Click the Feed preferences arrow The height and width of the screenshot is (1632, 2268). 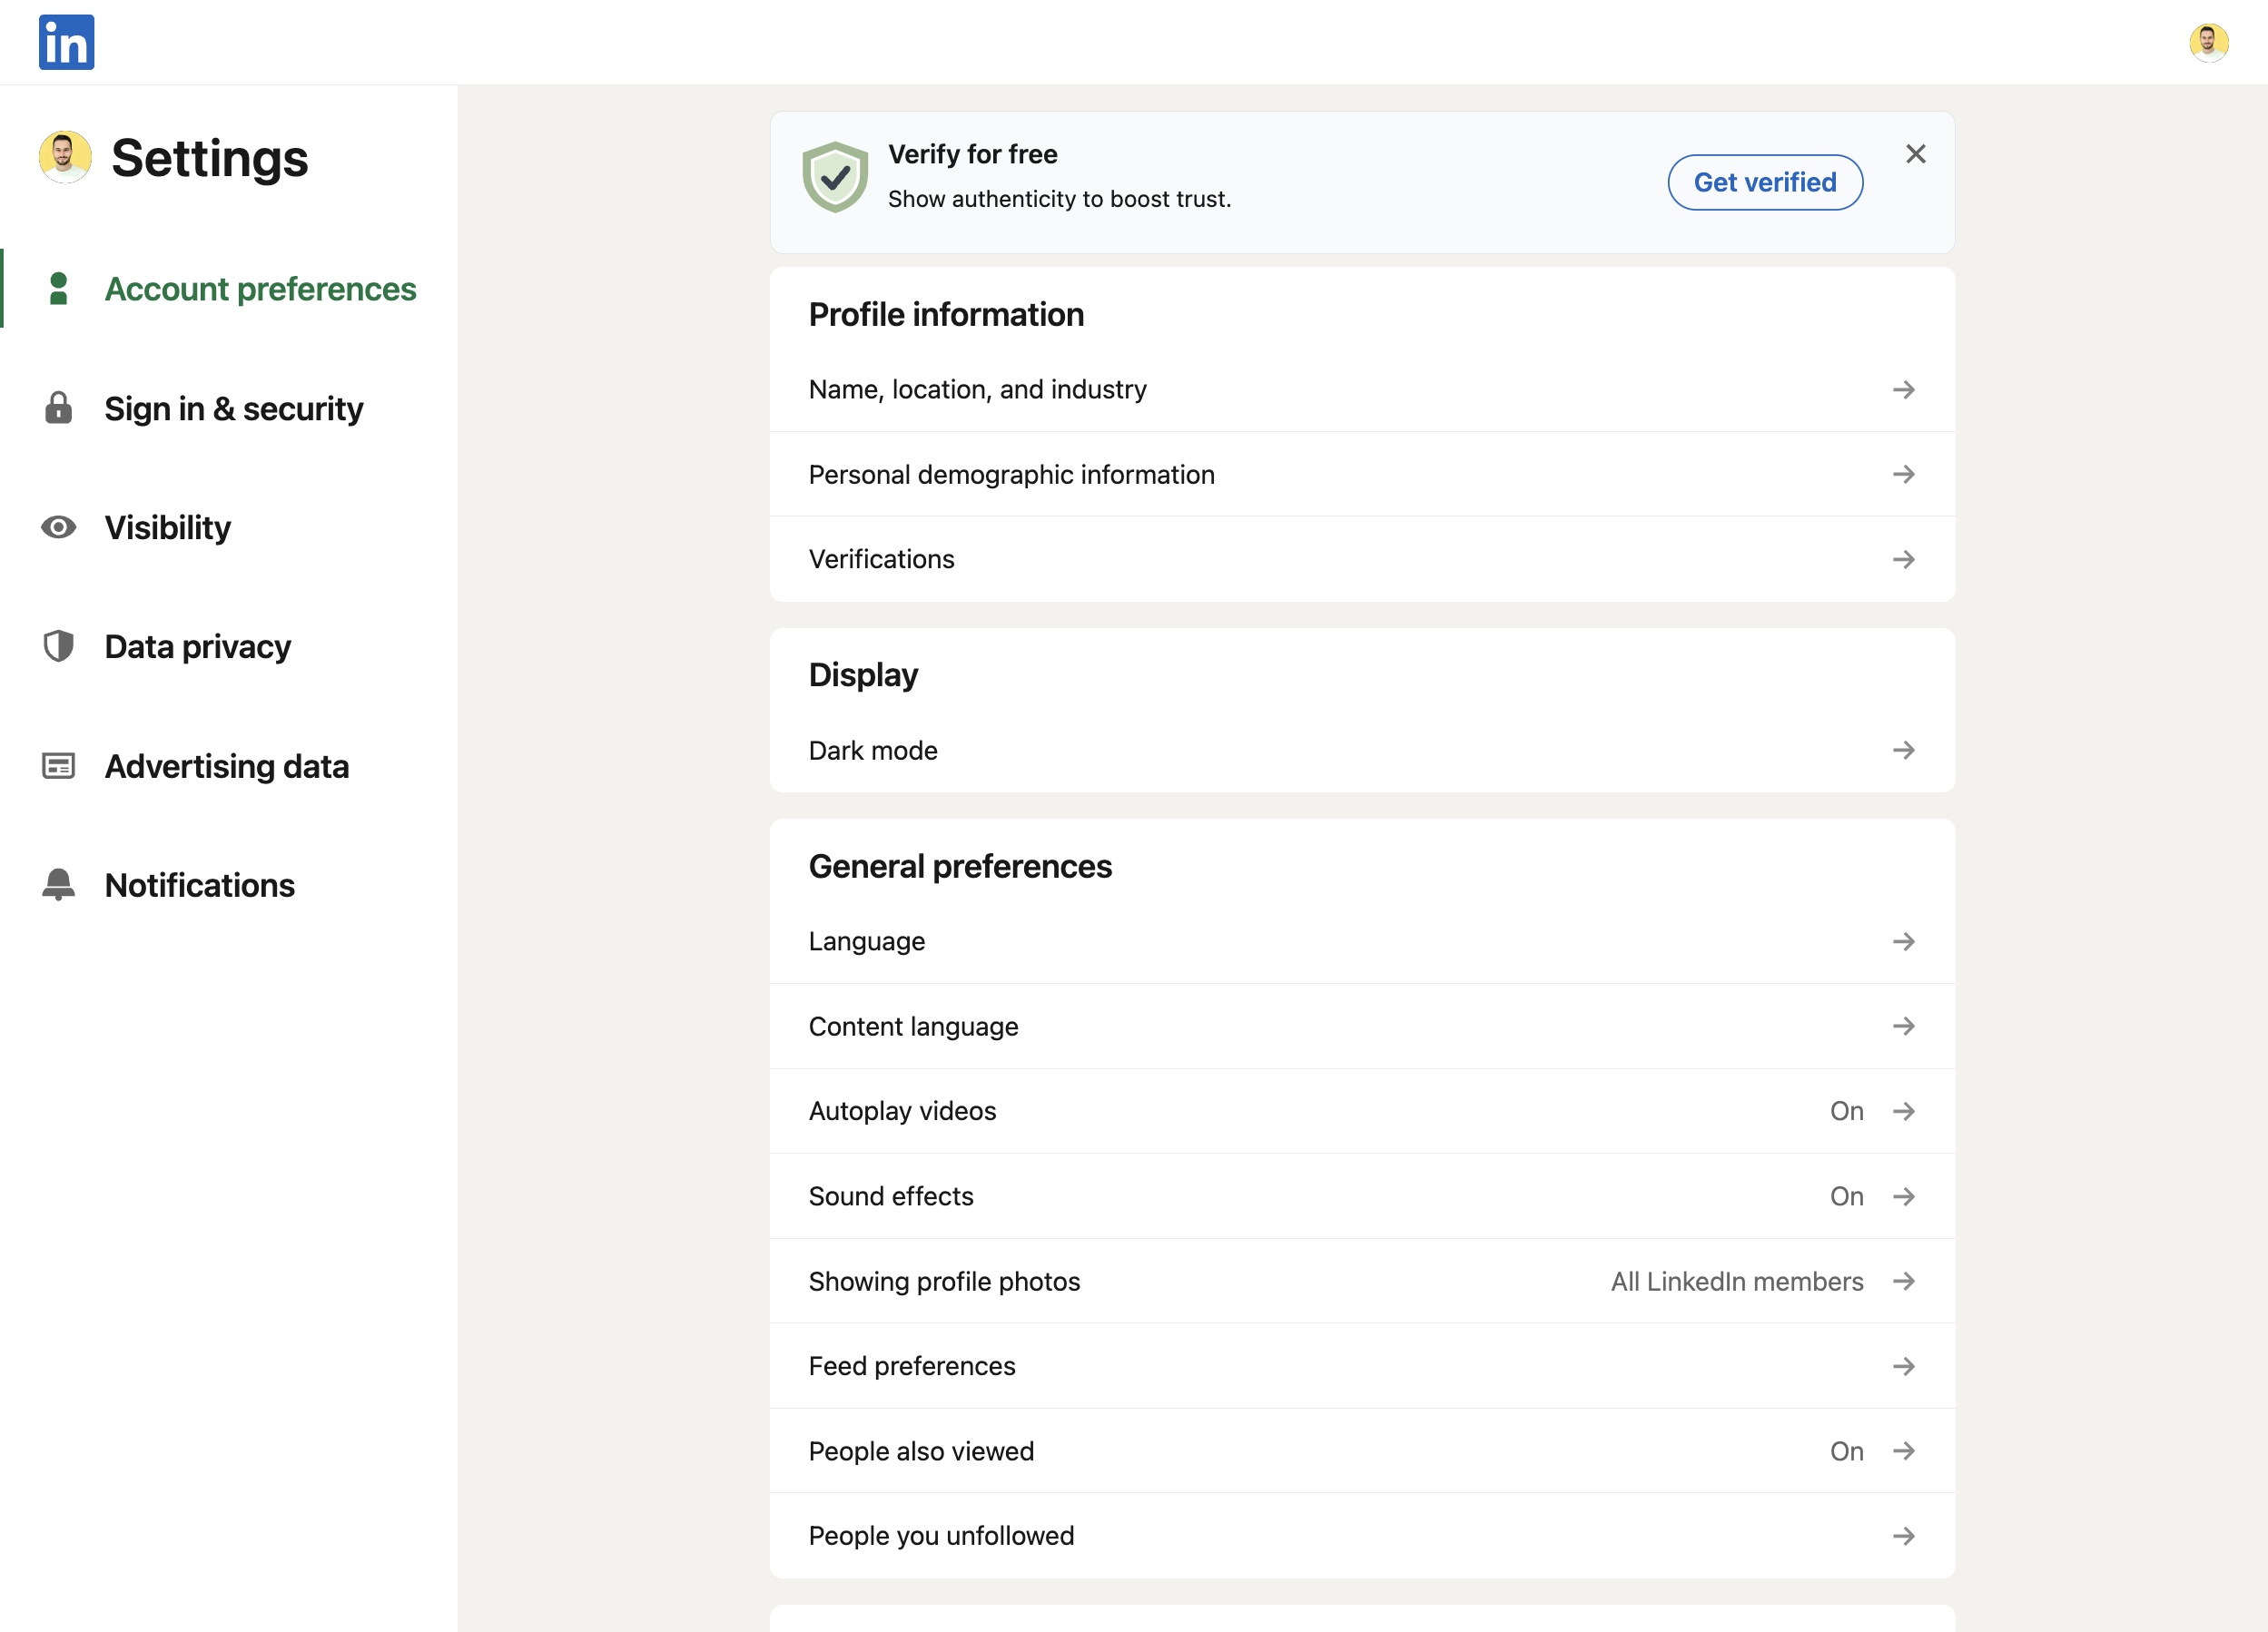pyautogui.click(x=1903, y=1366)
